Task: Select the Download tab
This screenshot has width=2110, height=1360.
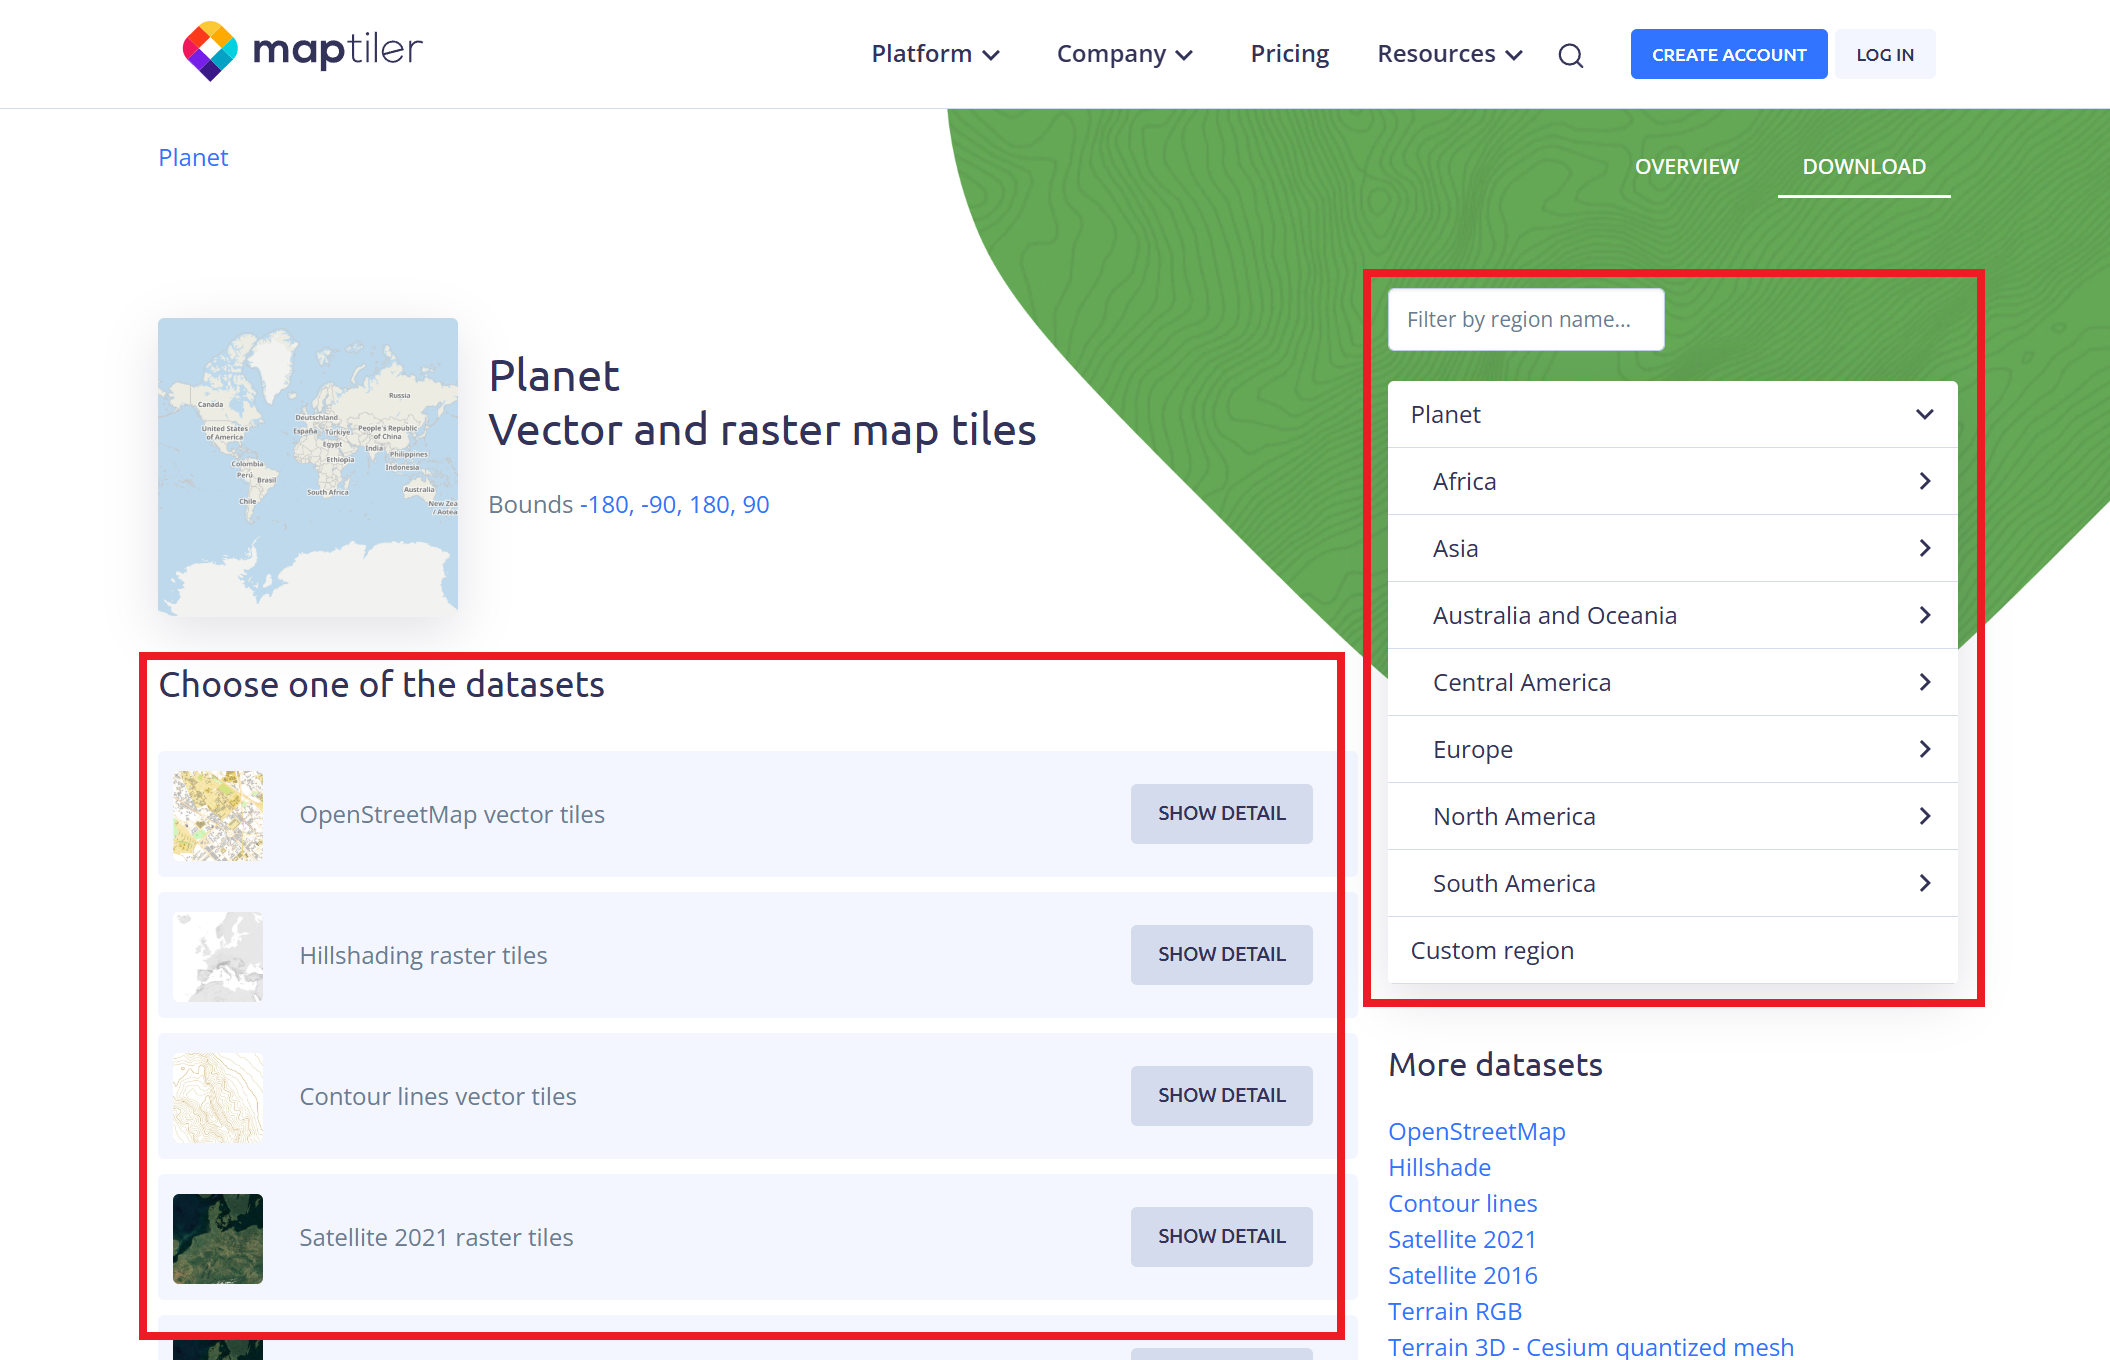Action: pos(1863,167)
